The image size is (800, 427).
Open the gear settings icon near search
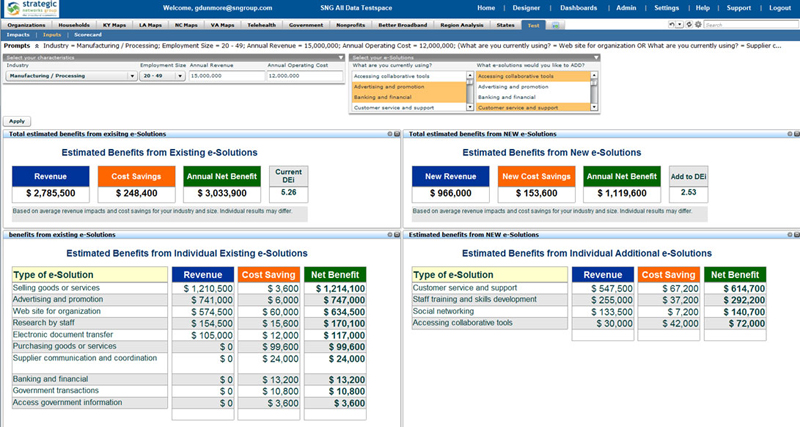pyautogui.click(x=697, y=24)
